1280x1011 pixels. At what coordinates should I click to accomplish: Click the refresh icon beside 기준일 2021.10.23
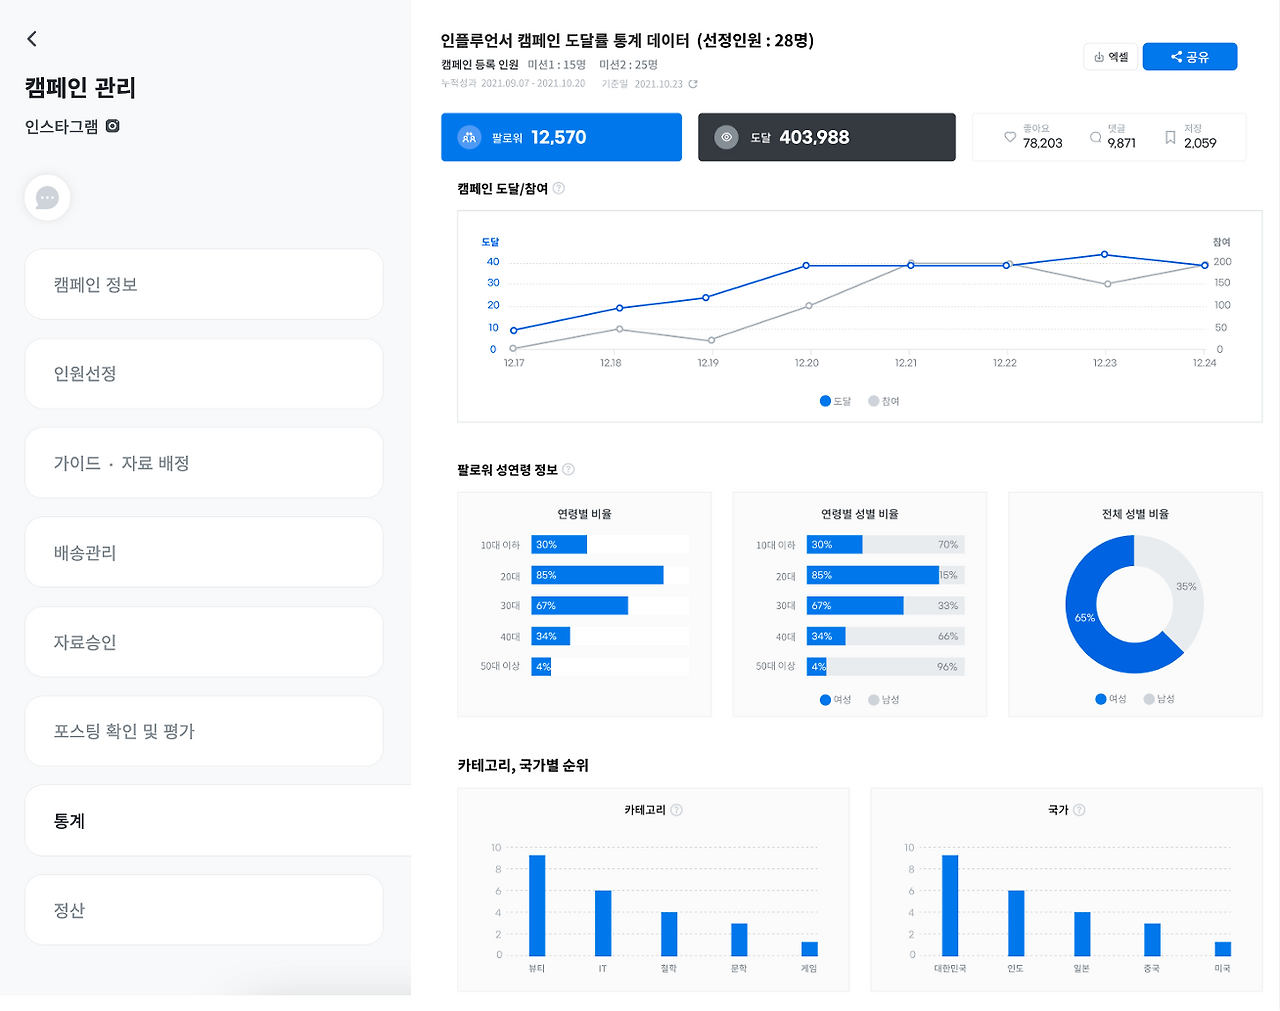click(694, 84)
